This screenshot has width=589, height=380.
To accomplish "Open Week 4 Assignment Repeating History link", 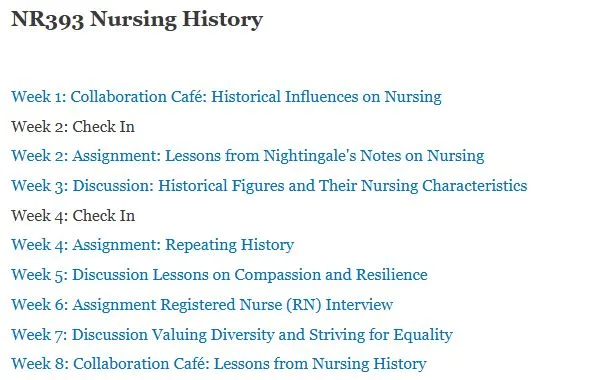I will click(153, 245).
